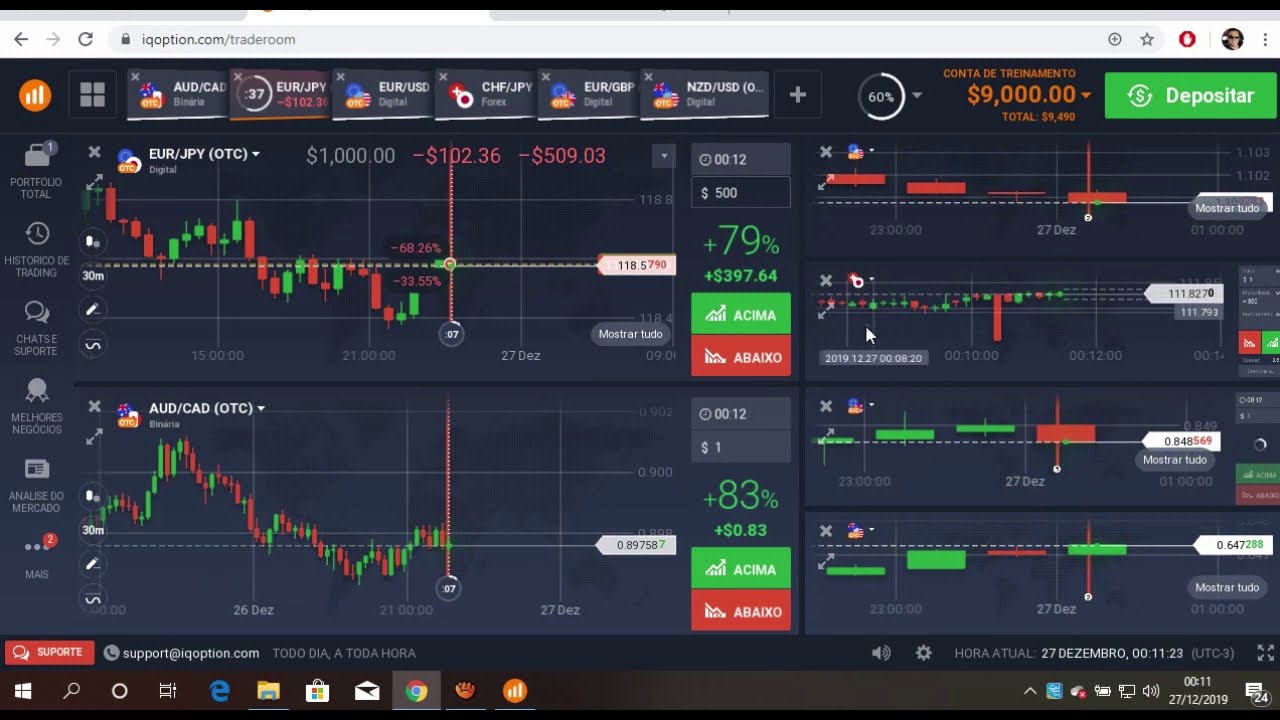Select drawing pencil tool on AUD/CAD chart
The width and height of the screenshot is (1280, 720).
93,564
